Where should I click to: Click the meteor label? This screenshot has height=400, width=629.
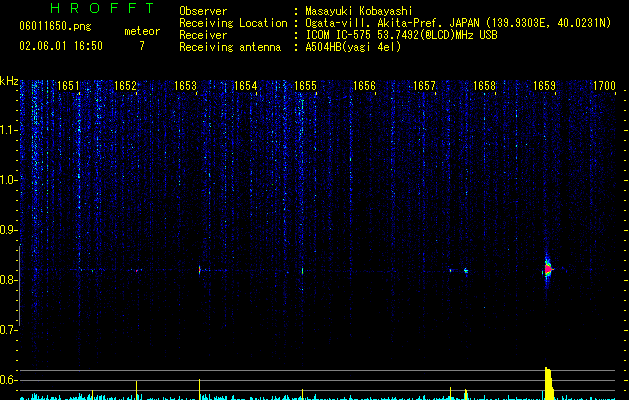(142, 31)
